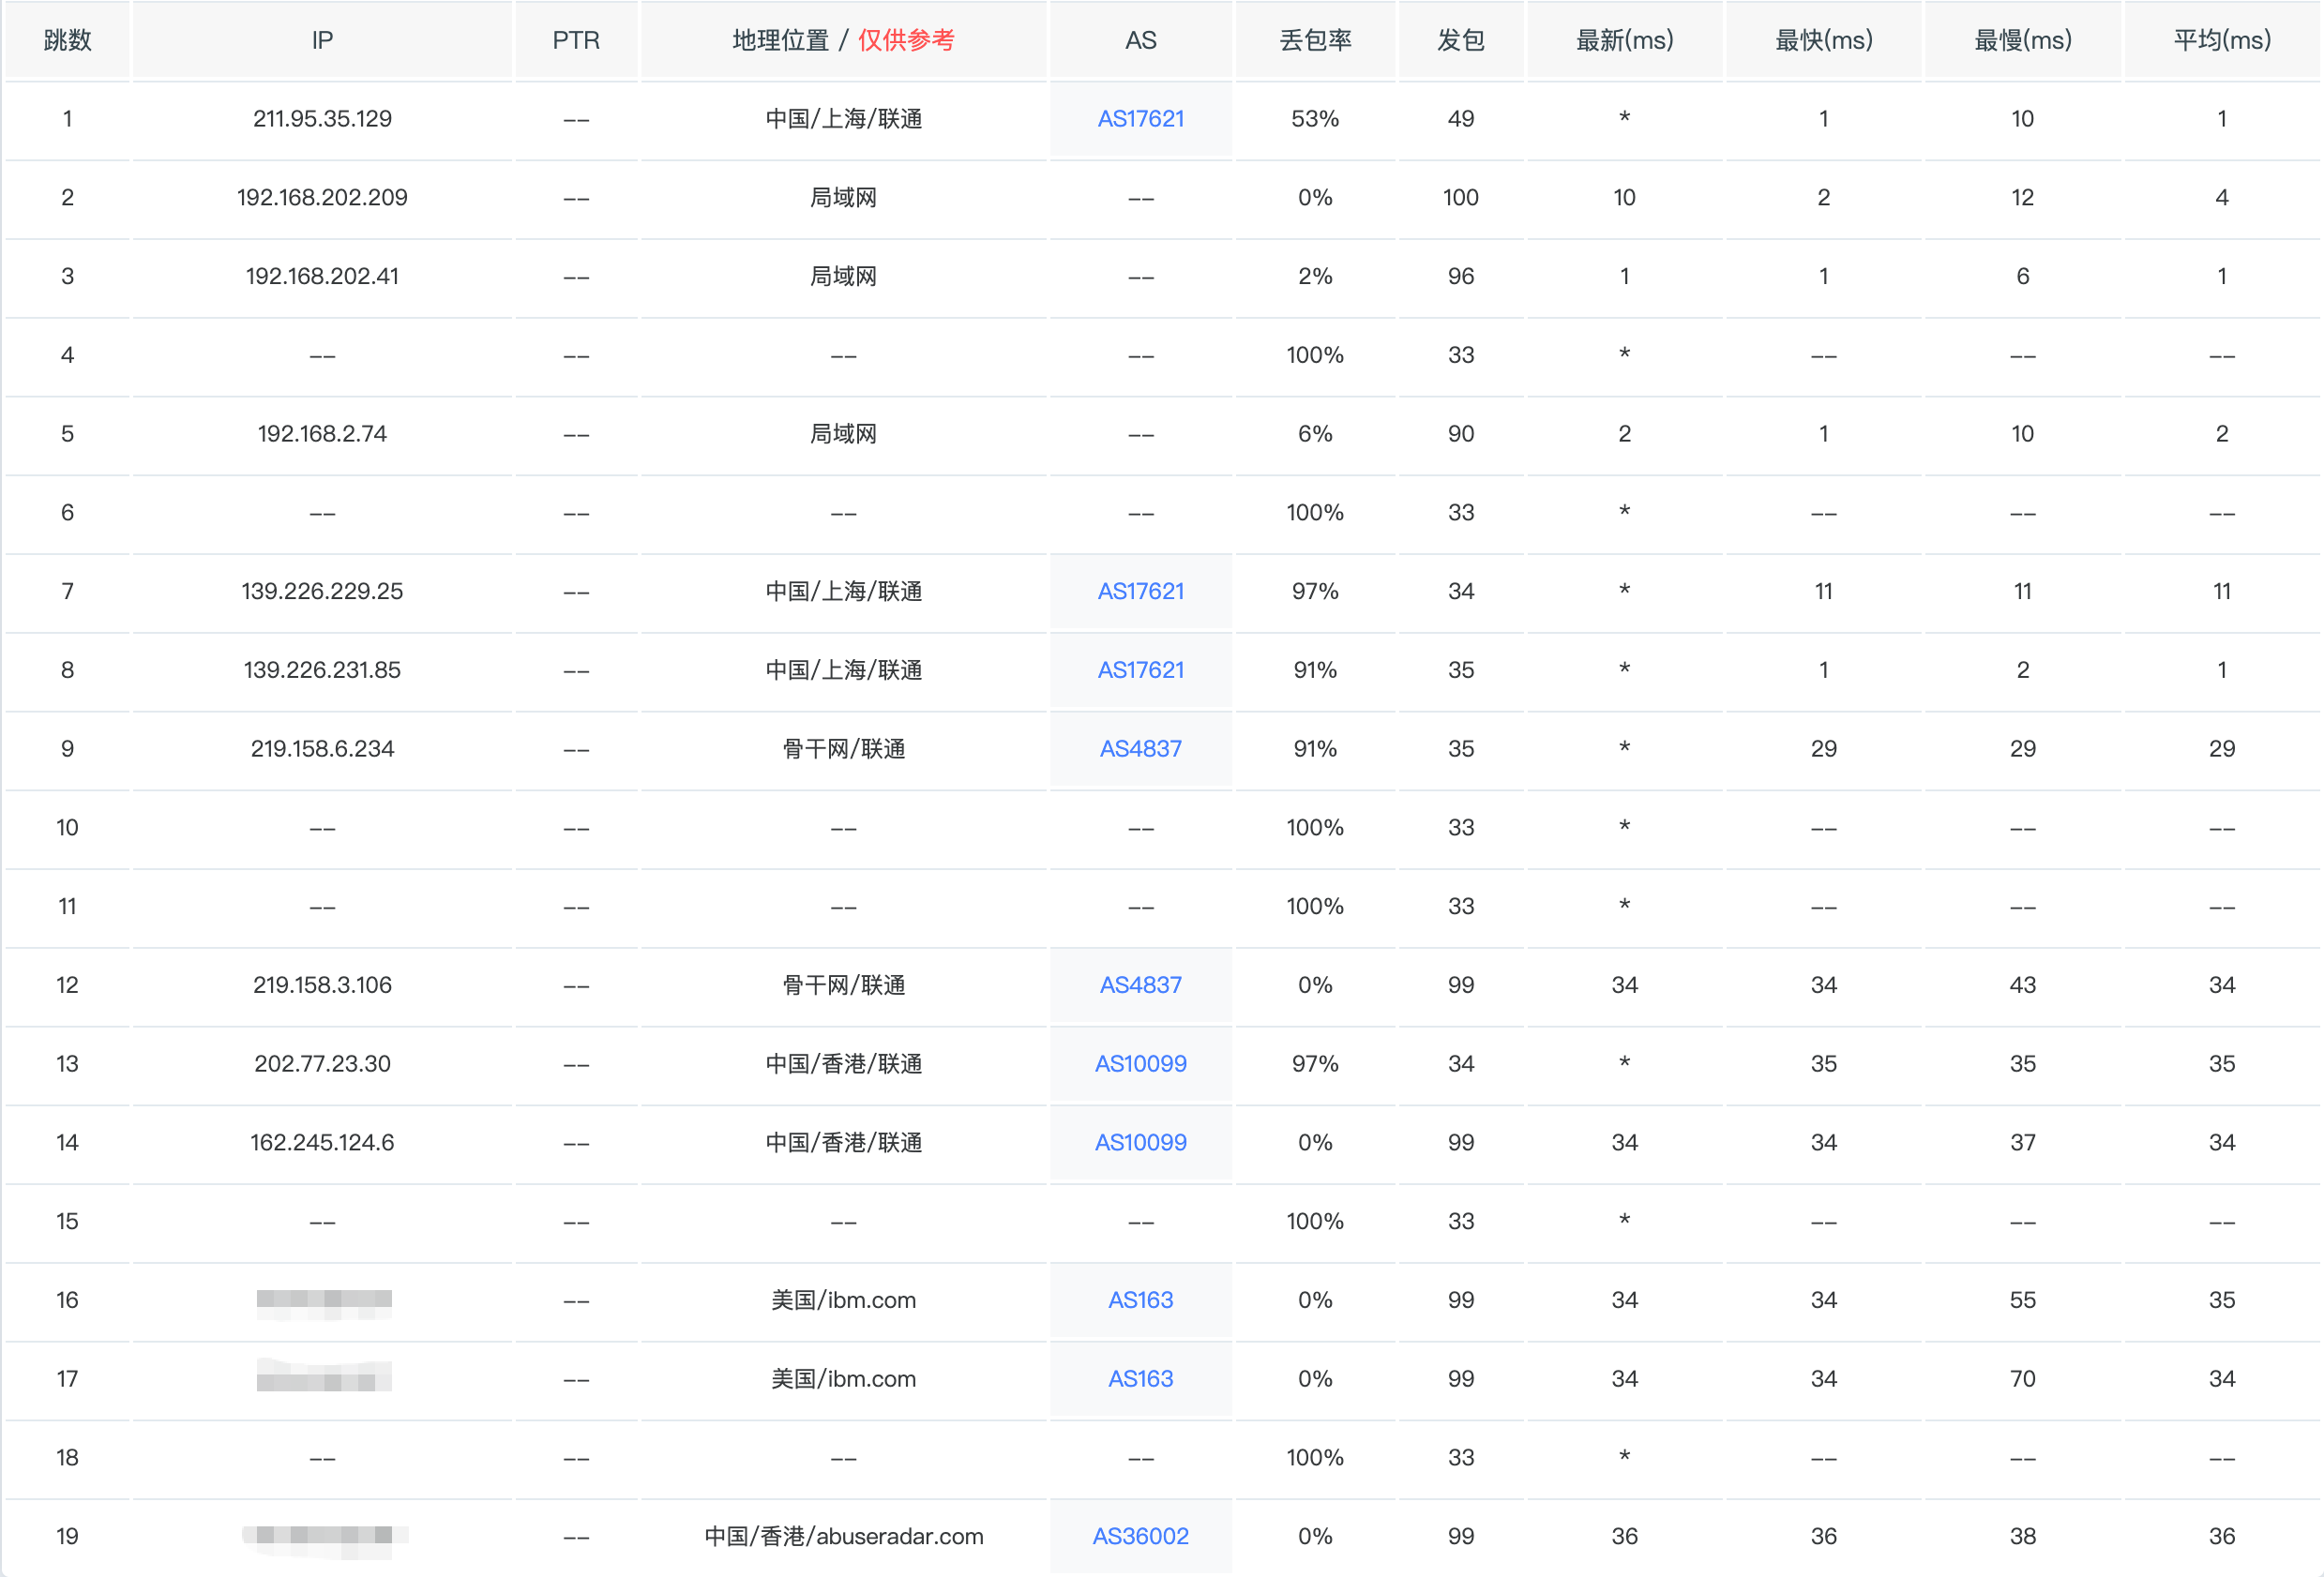Open AS17621 link for IP 139.226.229.25
Screen dimensions: 2324x1577
pyautogui.click(x=1140, y=591)
